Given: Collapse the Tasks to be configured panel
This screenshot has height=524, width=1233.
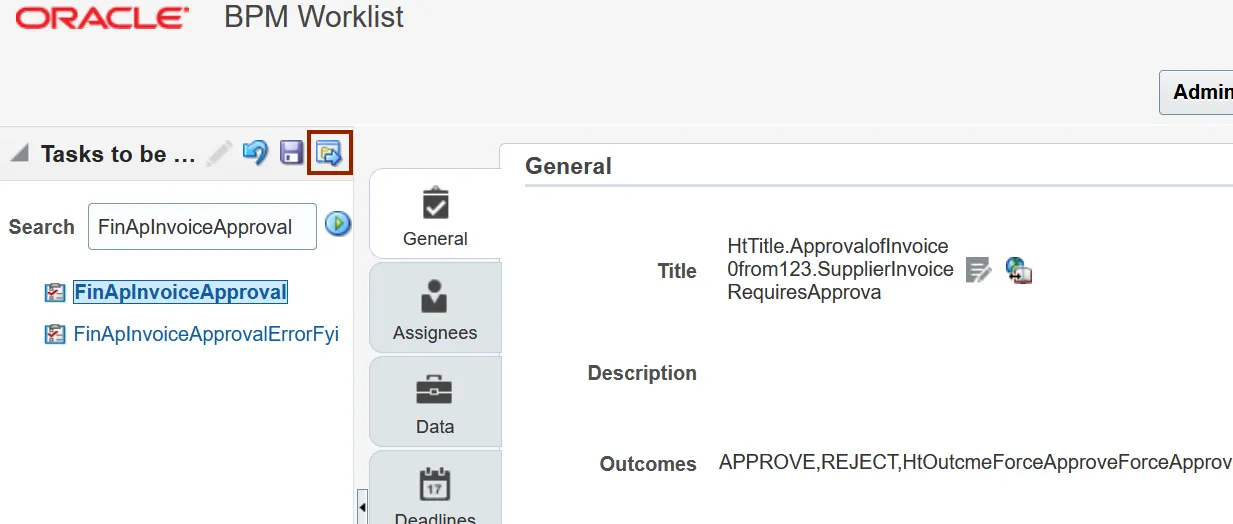Looking at the screenshot, I should (19, 153).
